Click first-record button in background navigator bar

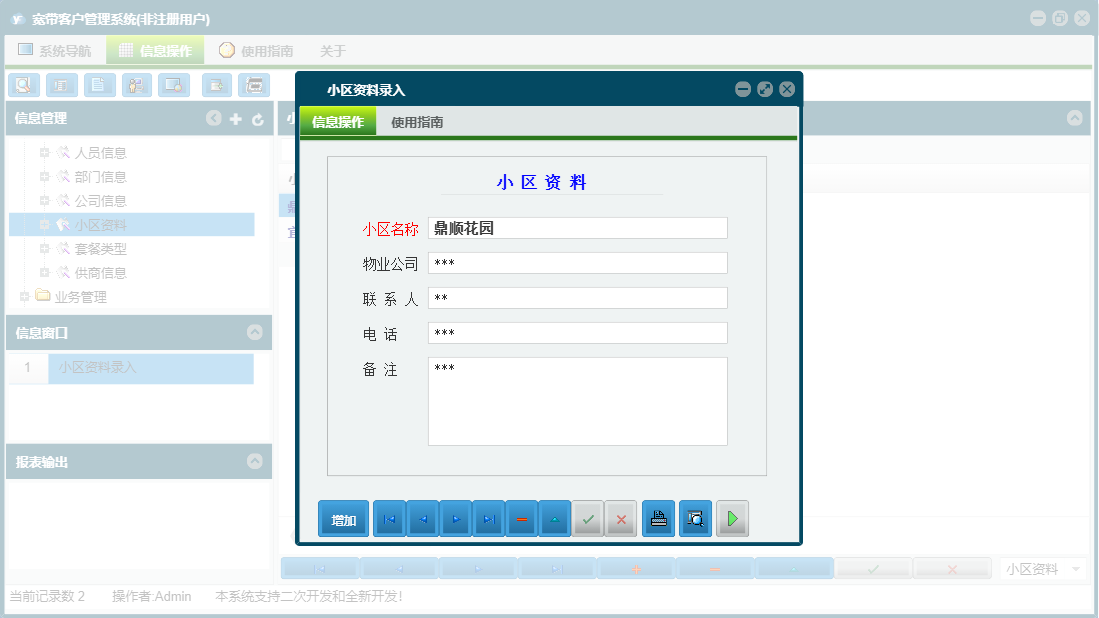point(320,569)
